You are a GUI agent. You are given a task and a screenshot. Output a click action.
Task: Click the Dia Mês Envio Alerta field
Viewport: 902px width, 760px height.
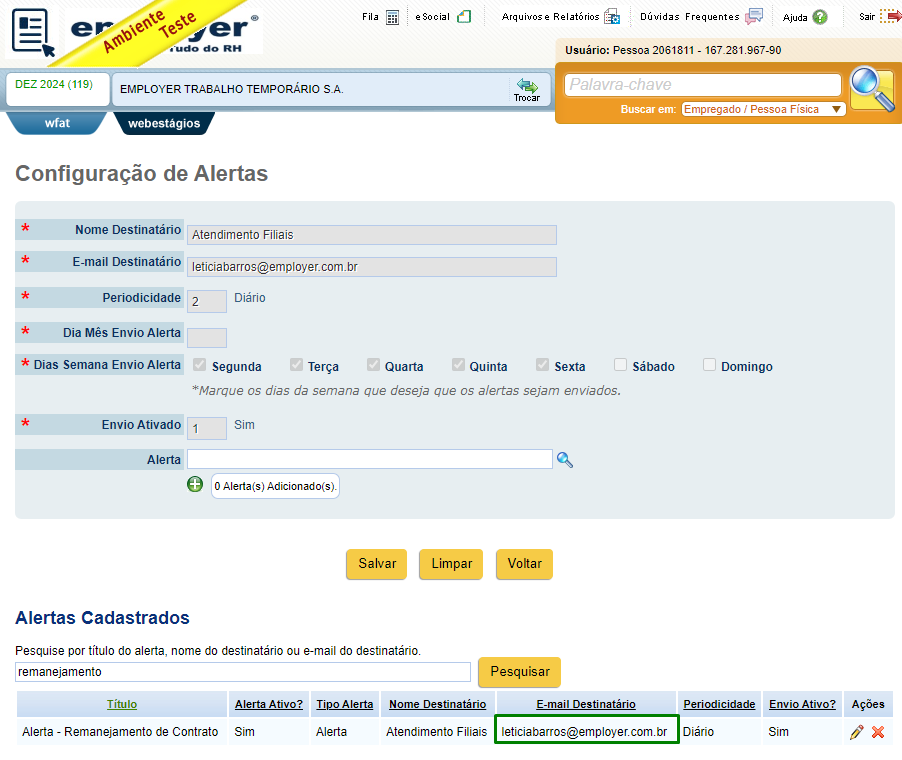207,338
